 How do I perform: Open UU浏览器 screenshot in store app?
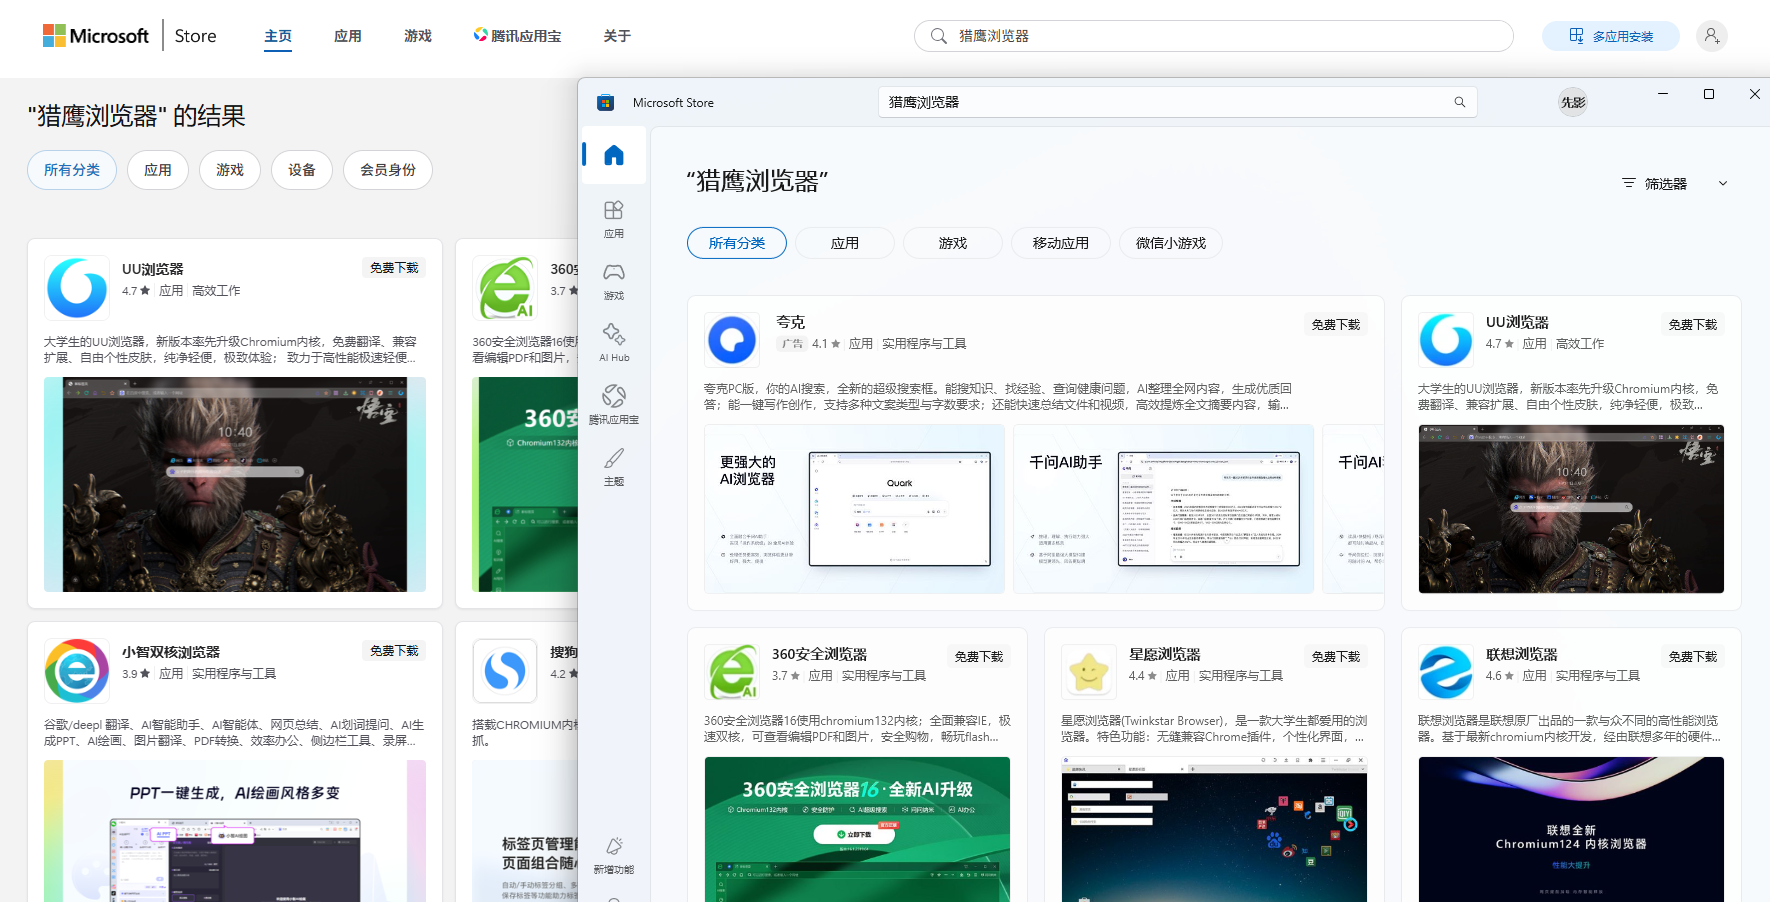pos(1571,509)
